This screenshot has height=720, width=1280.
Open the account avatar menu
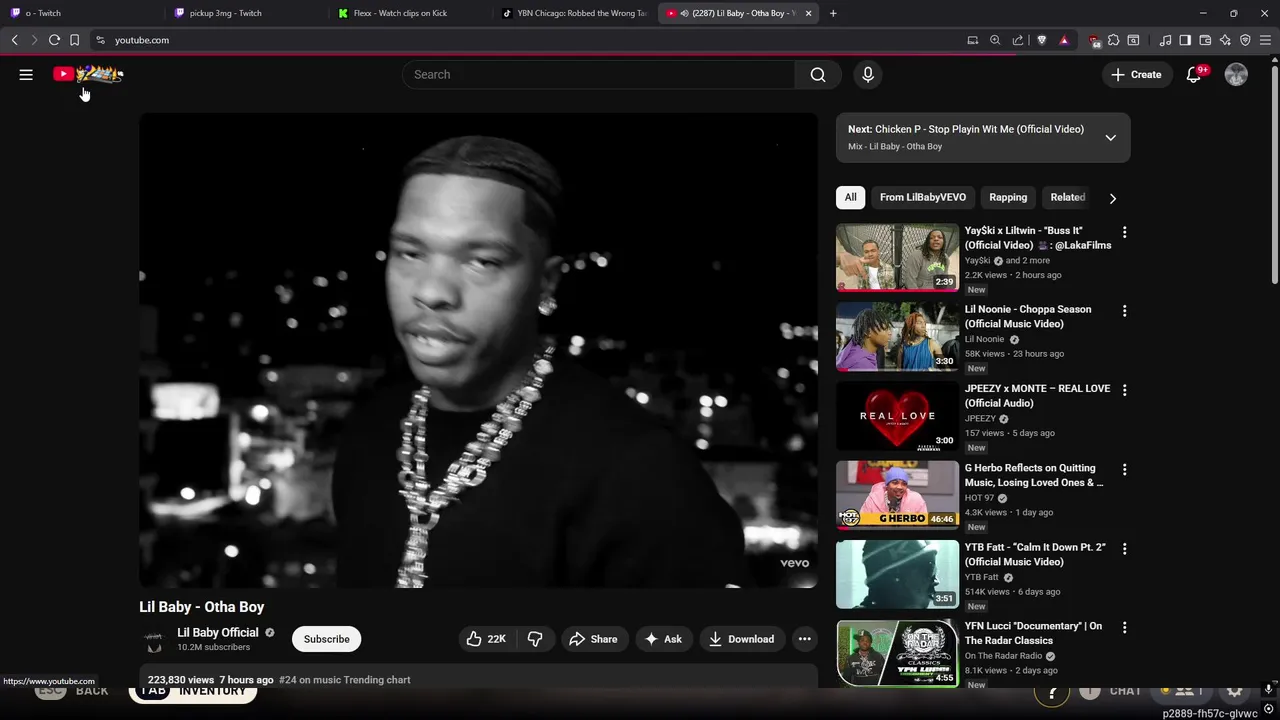1236,74
